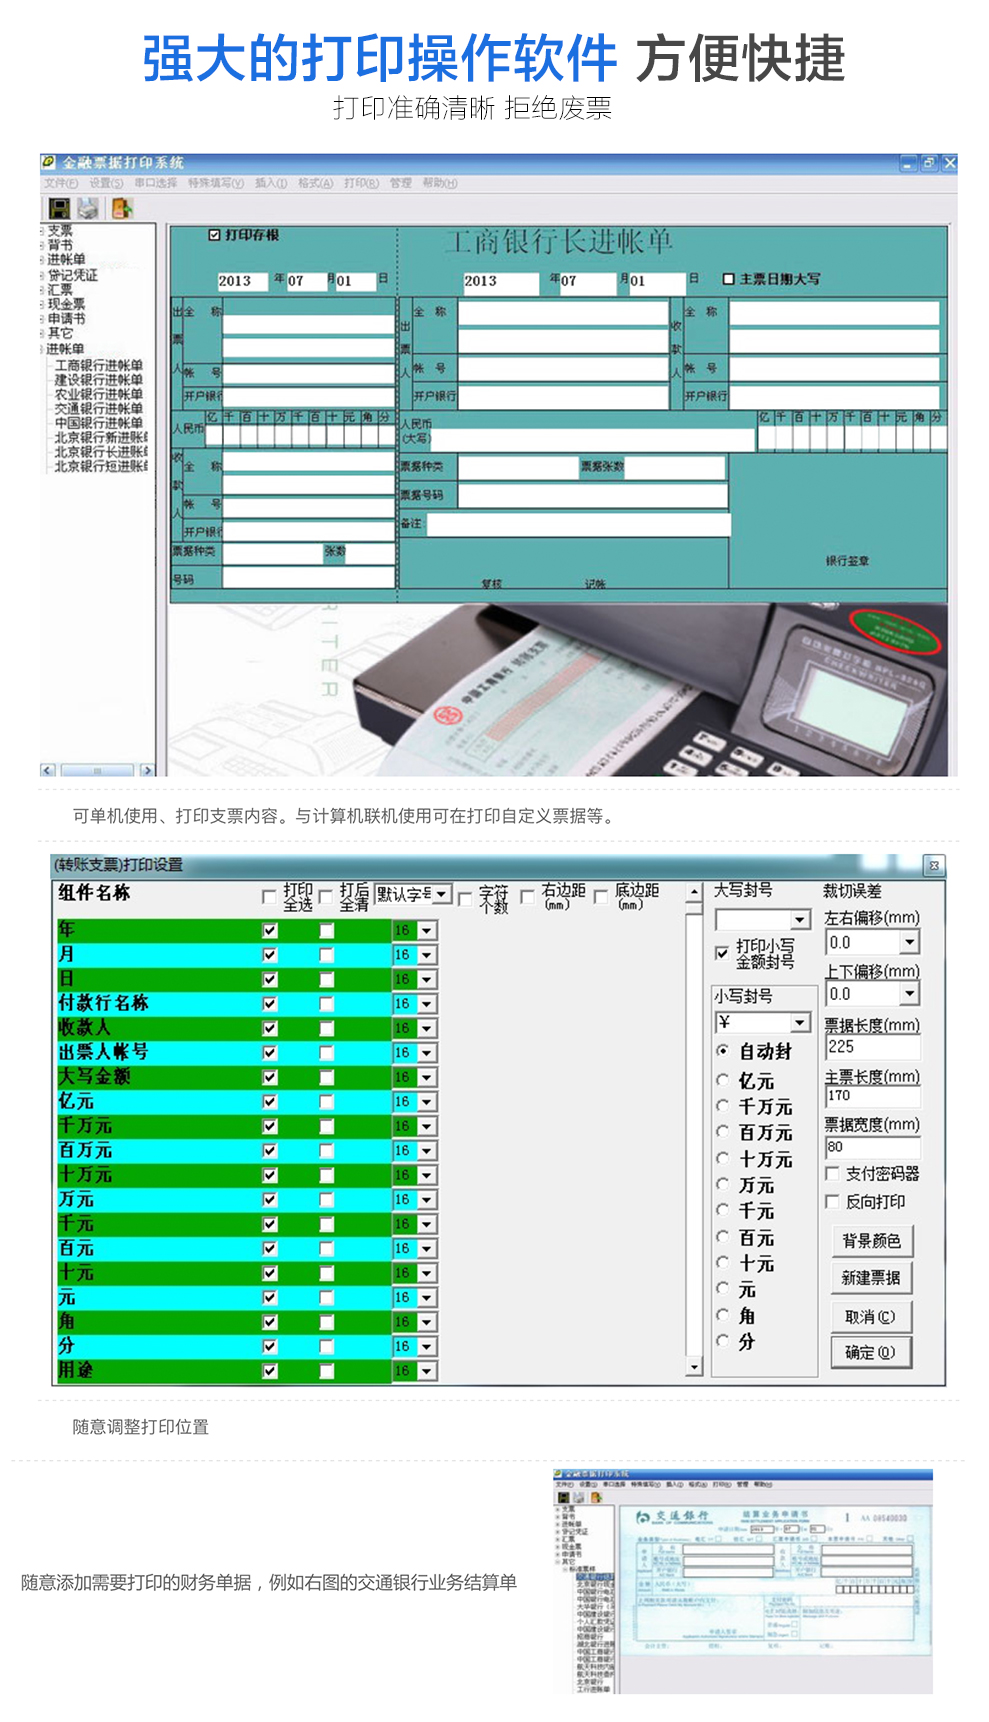
Task: Open the 文件(F) menu
Action: [x=60, y=183]
